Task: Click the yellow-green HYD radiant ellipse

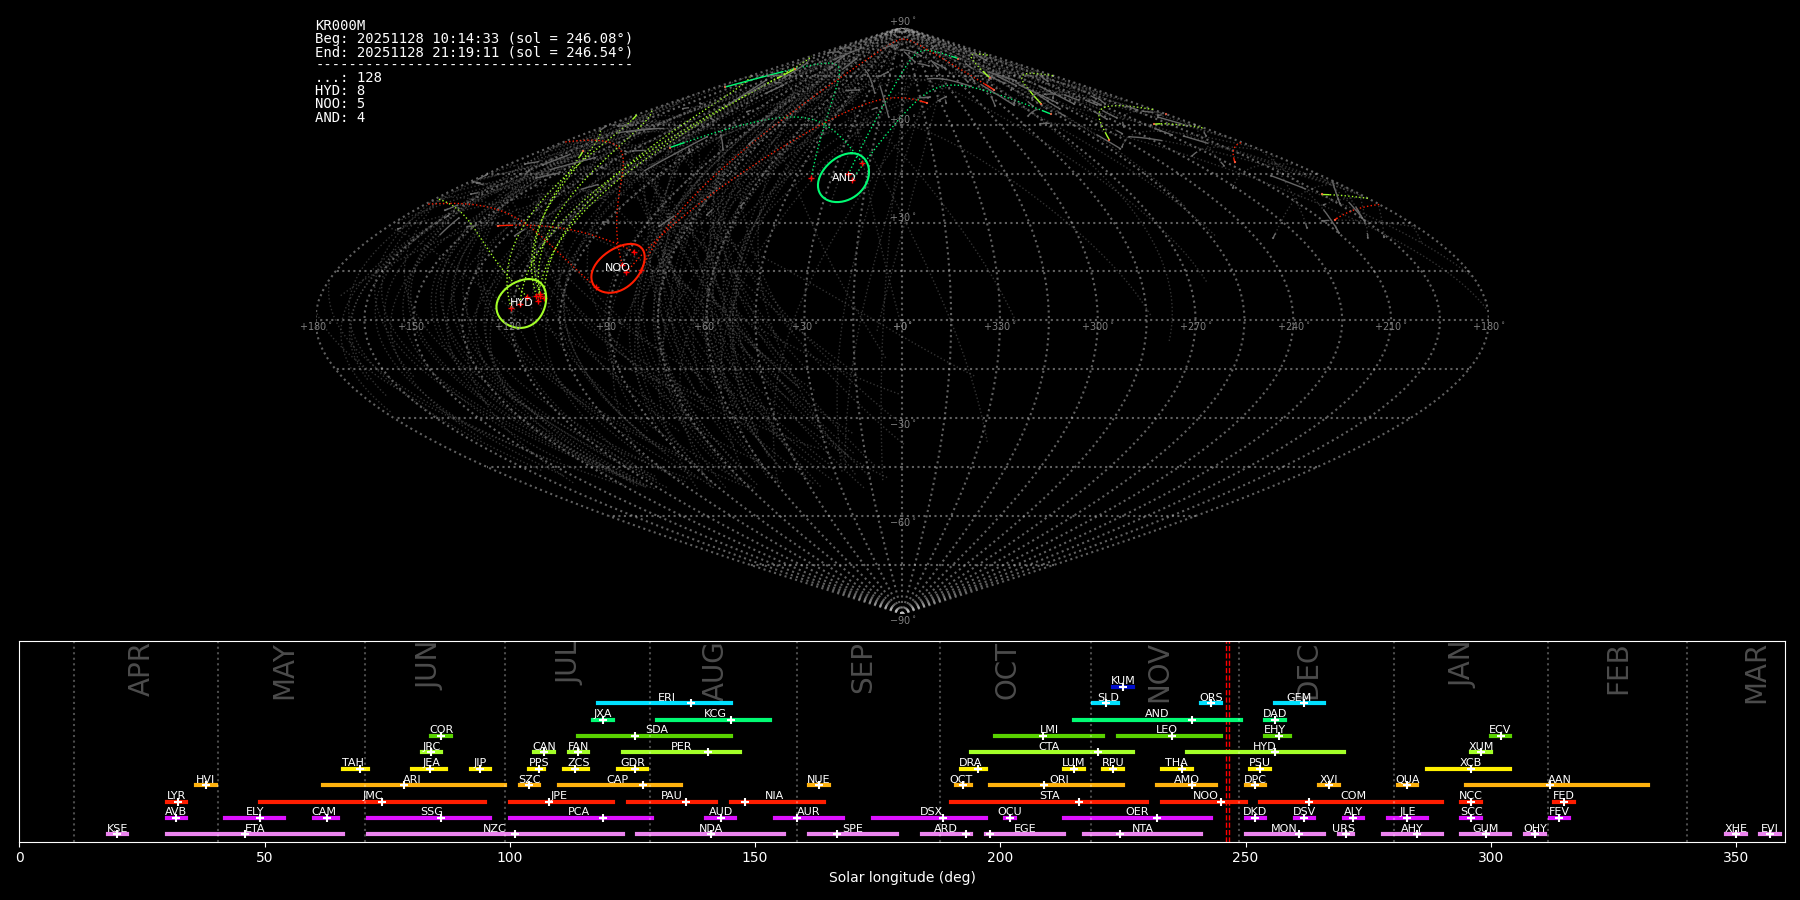Action: point(521,303)
